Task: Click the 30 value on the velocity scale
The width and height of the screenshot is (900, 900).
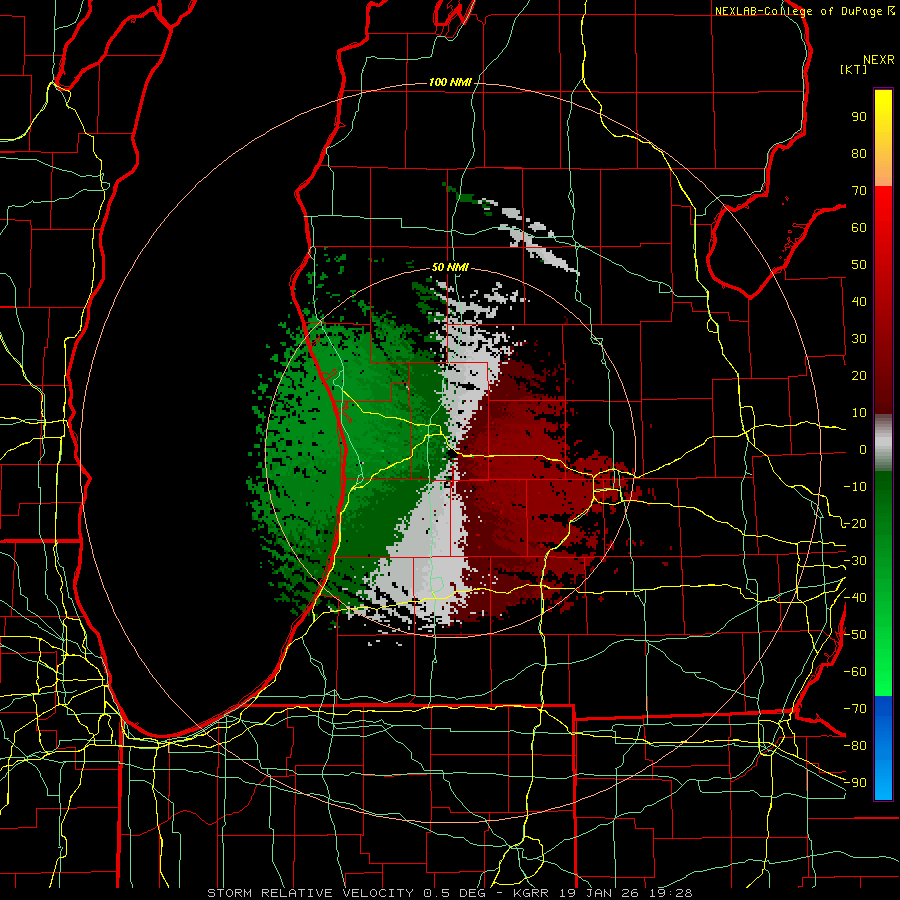Action: click(x=859, y=339)
